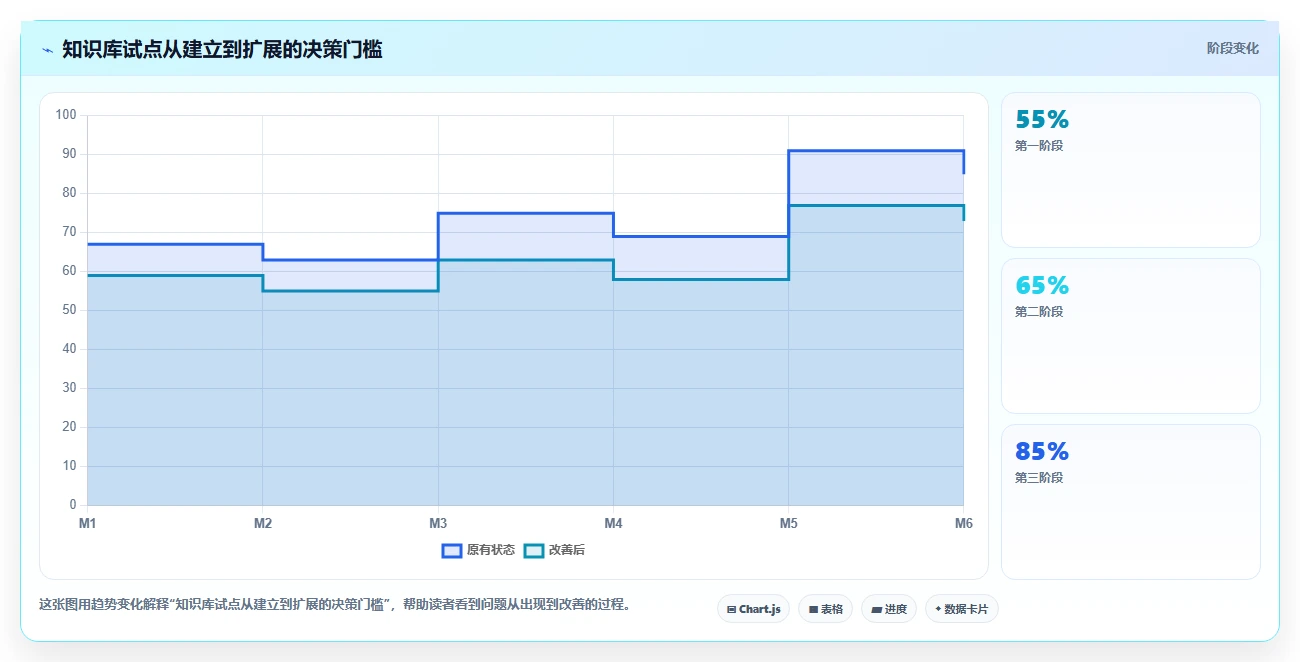The height and width of the screenshot is (662, 1300).
Task: Click the icon inside the Chart.js tag
Action: click(732, 609)
